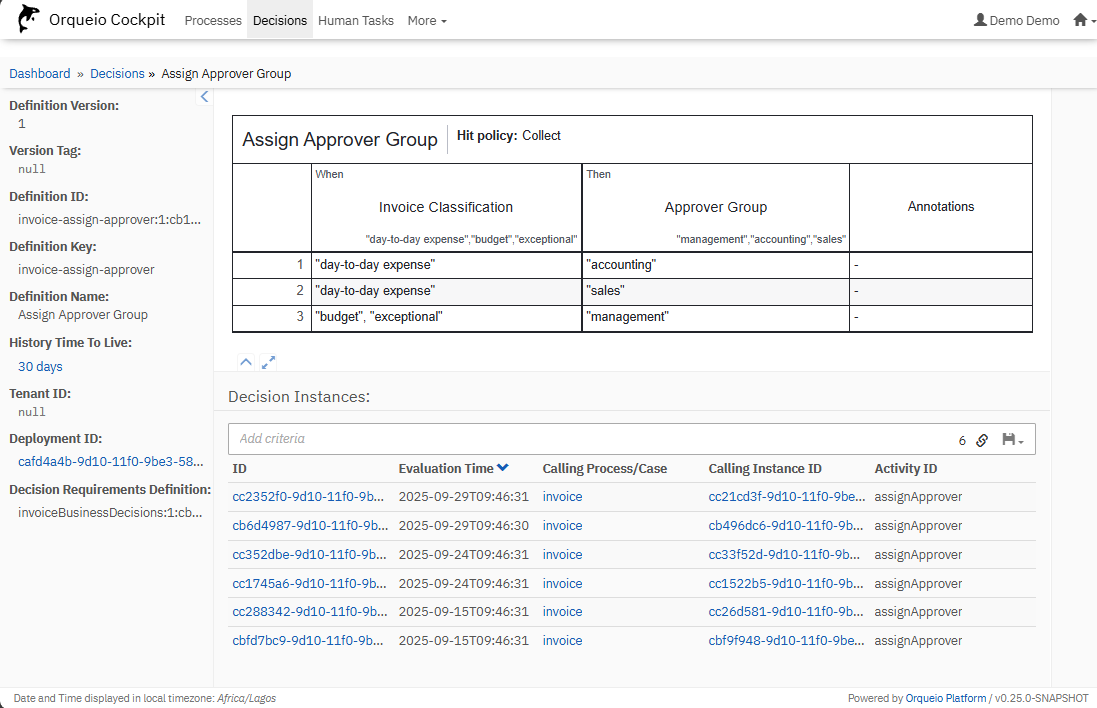1097x708 pixels.
Task: Click the Decisions breadcrumb link
Action: (117, 73)
